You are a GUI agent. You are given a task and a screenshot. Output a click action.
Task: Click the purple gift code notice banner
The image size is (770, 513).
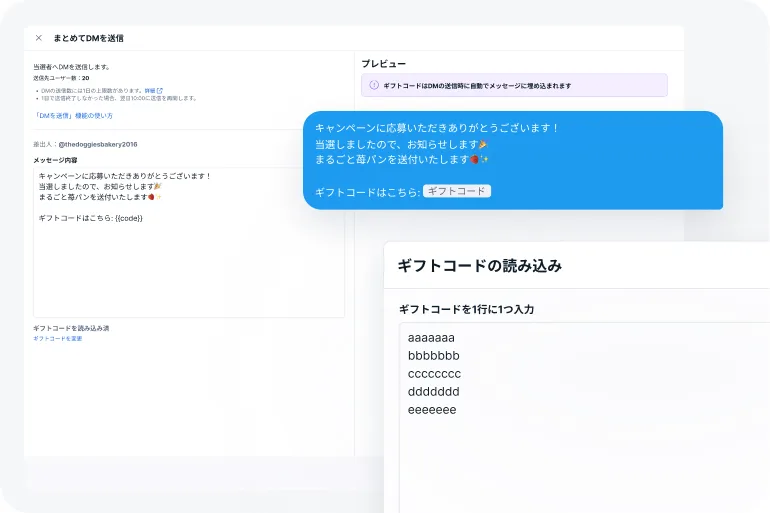(514, 86)
